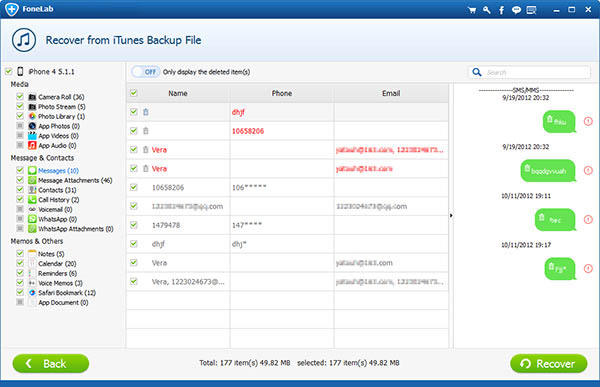Click the WhatsApp category icon
The height and width of the screenshot is (387, 600).
32,219
